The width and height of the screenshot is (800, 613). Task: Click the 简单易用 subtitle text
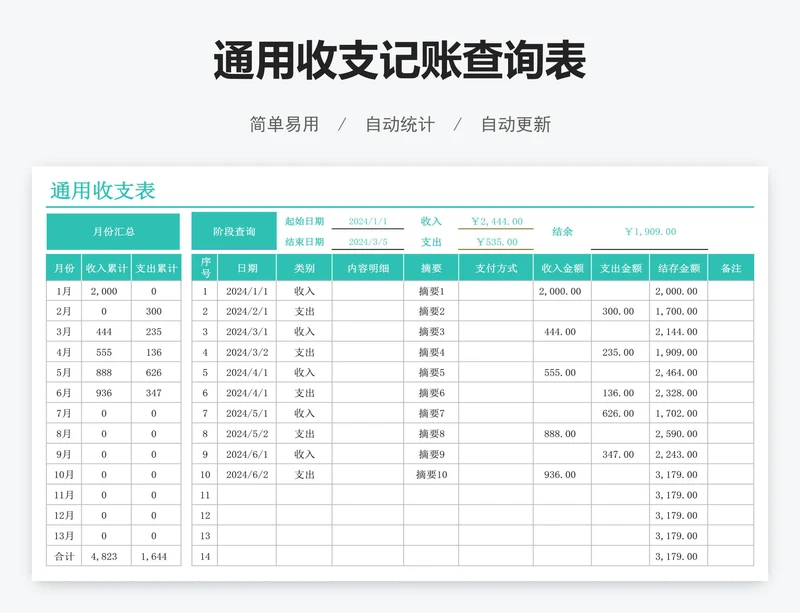click(x=284, y=125)
